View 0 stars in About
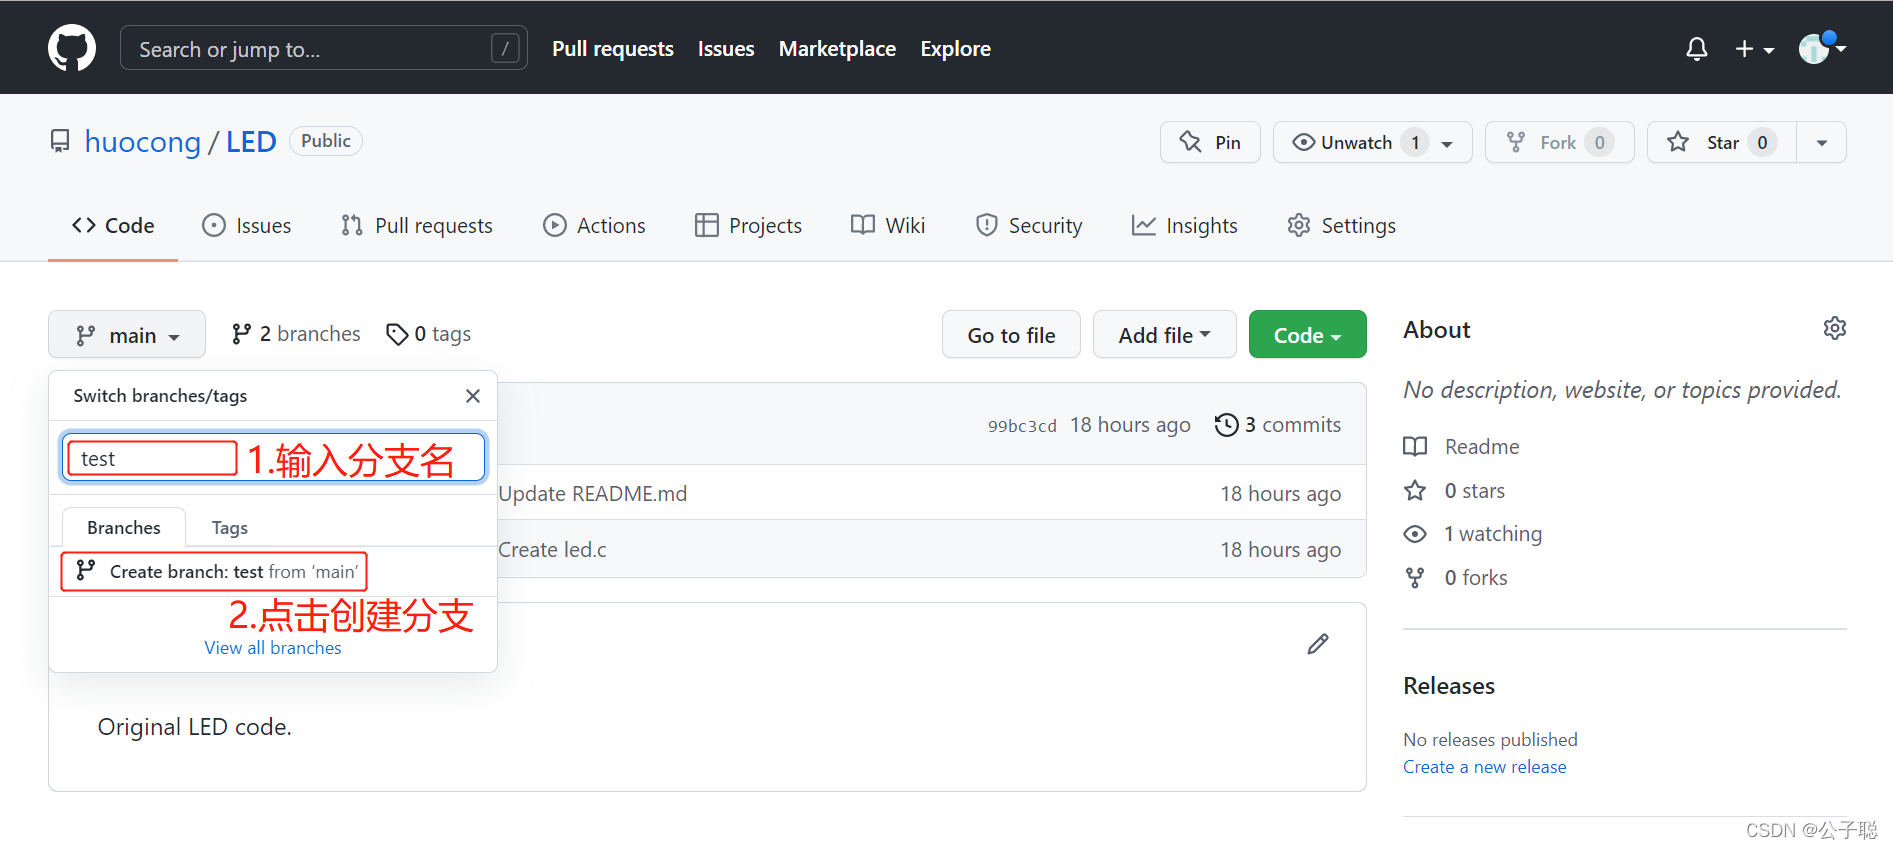Image resolution: width=1893 pixels, height=849 pixels. tap(1455, 491)
